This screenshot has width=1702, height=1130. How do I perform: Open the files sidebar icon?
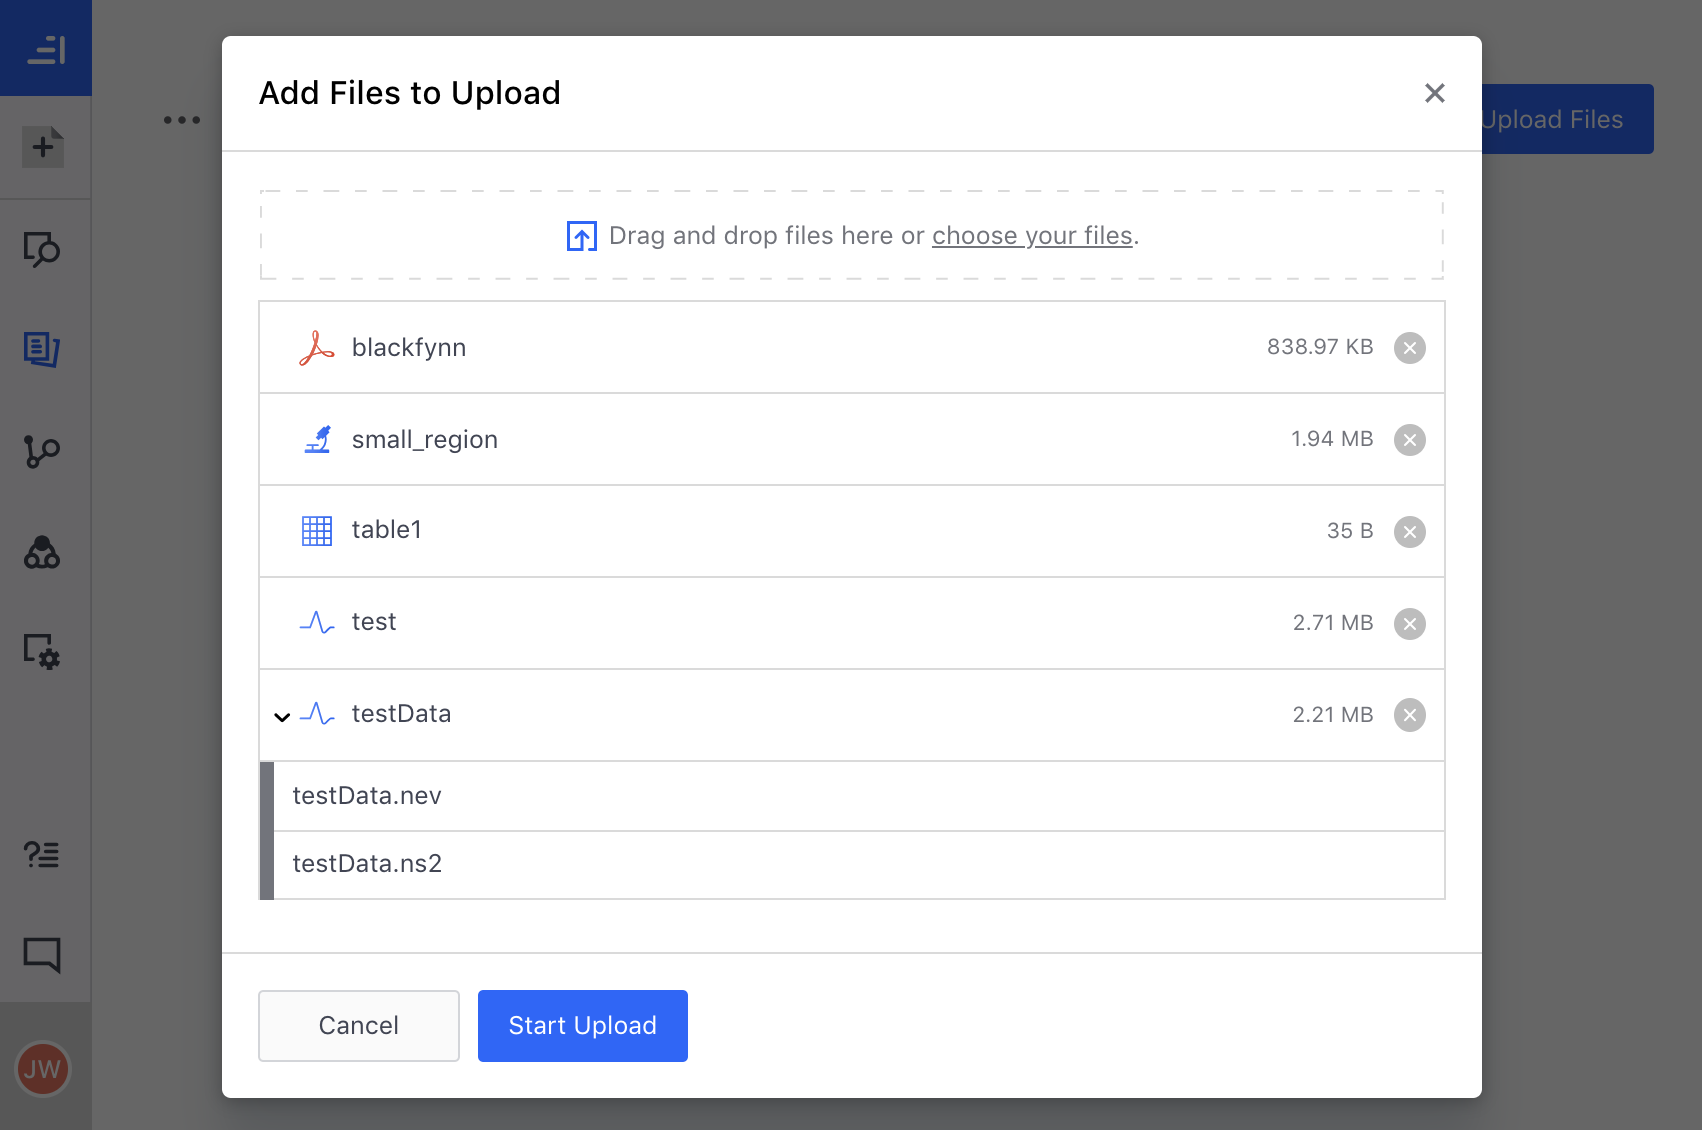[42, 350]
